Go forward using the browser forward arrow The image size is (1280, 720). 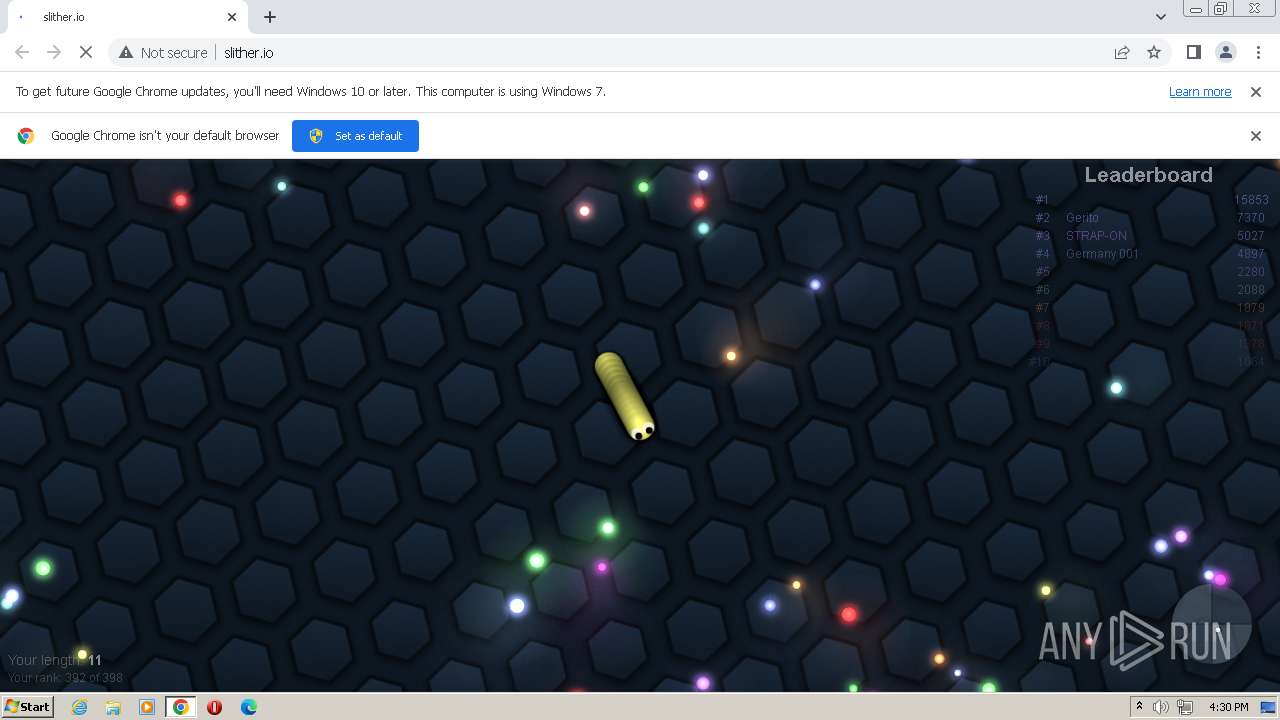pyautogui.click(x=54, y=52)
